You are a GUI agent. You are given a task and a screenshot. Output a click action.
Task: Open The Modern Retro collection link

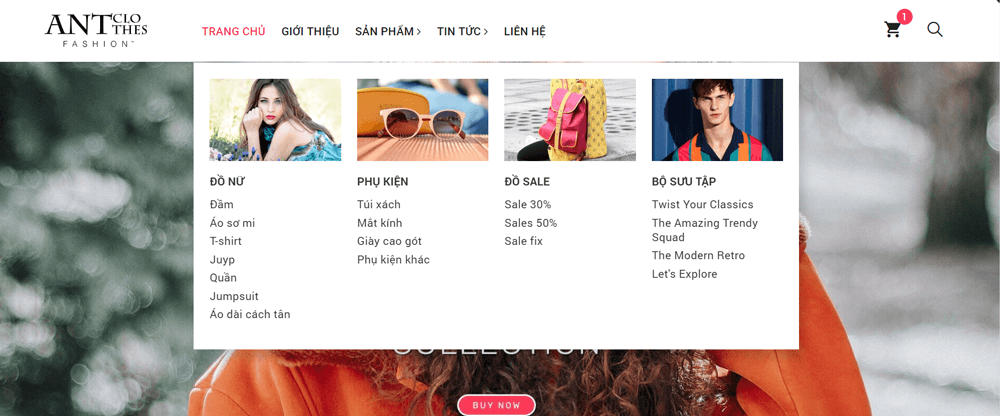click(698, 256)
